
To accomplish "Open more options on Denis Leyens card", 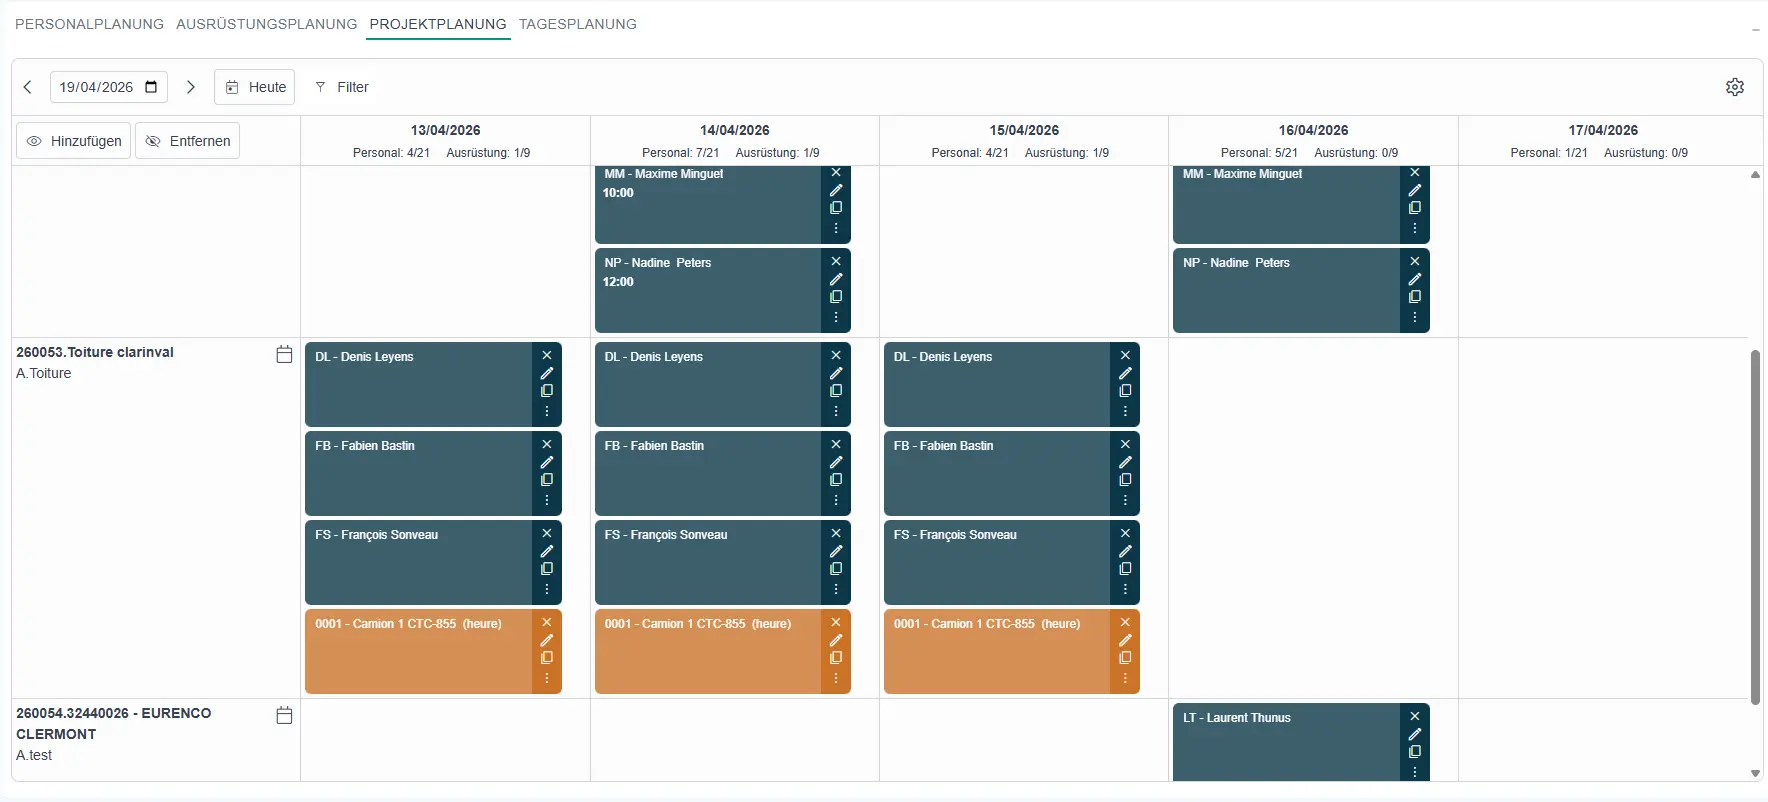I will point(547,411).
